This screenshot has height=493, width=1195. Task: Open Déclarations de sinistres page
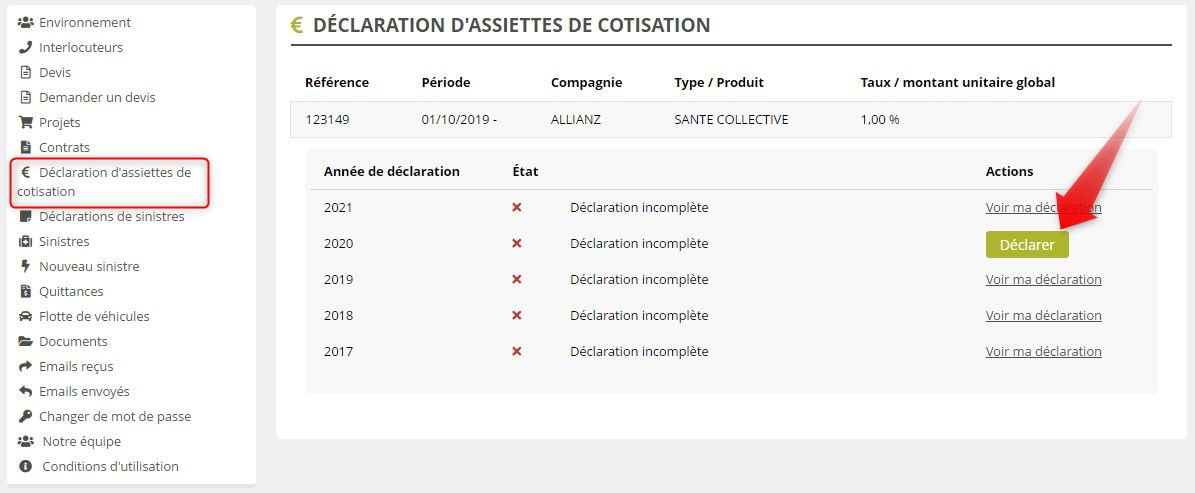pos(111,217)
